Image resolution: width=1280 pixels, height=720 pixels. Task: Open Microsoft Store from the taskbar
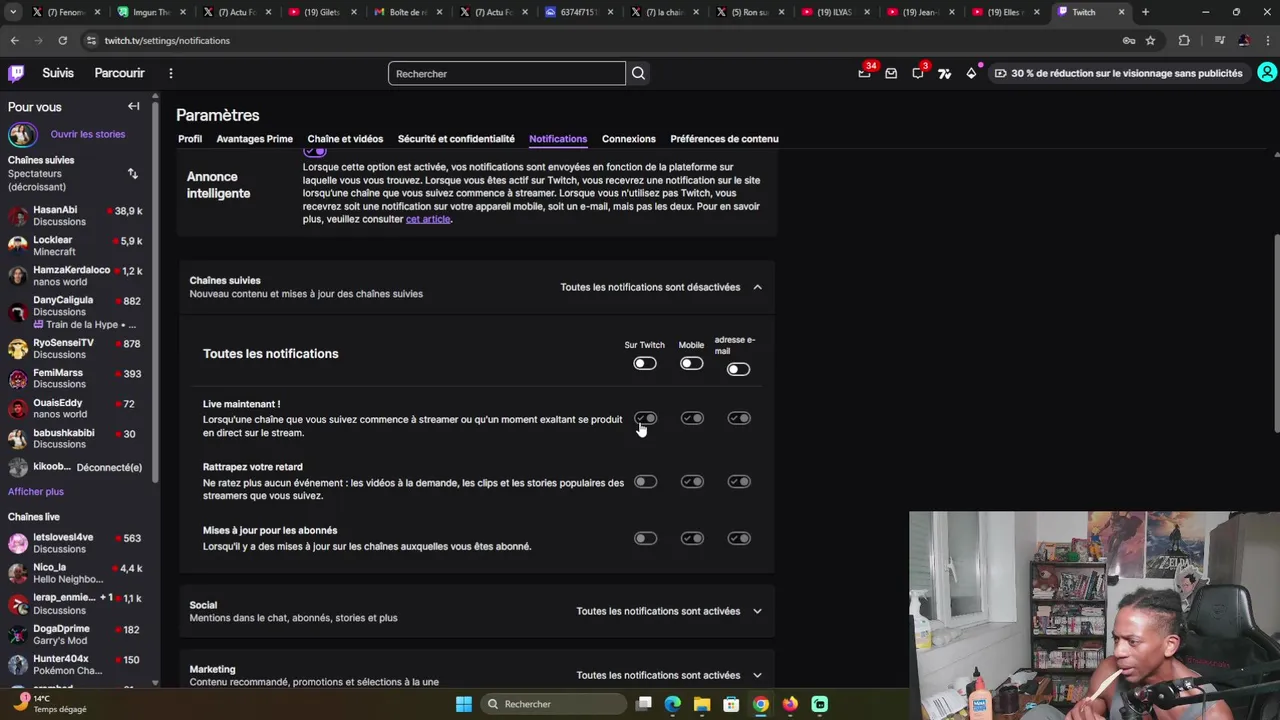click(x=731, y=704)
